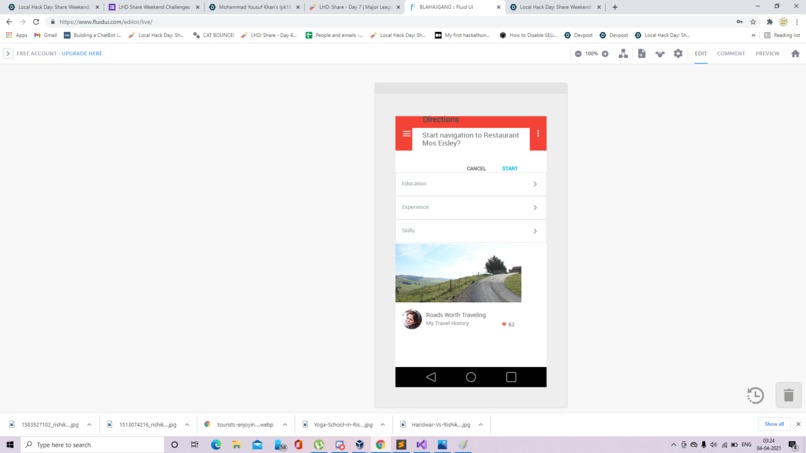806x453 pixels.
Task: Open the Gmail bookmark
Action: (45, 35)
